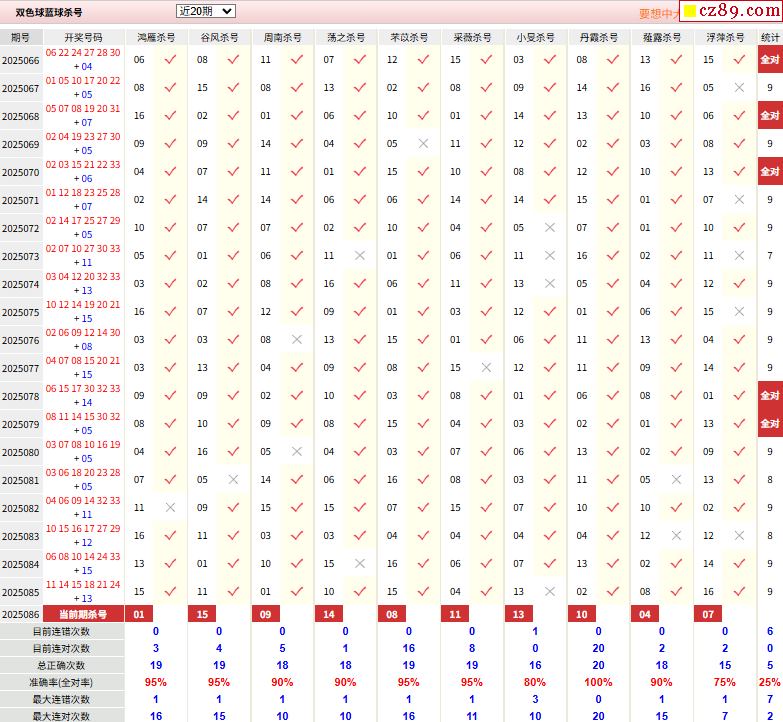This screenshot has height=722, width=783.
Task: Click the 期号 column header
Action: (x=21, y=37)
